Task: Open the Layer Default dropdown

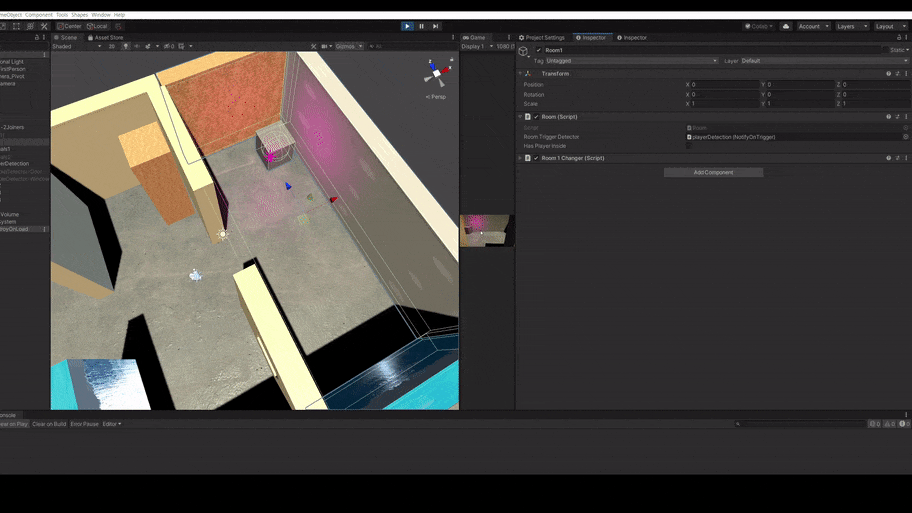Action: coord(824,60)
